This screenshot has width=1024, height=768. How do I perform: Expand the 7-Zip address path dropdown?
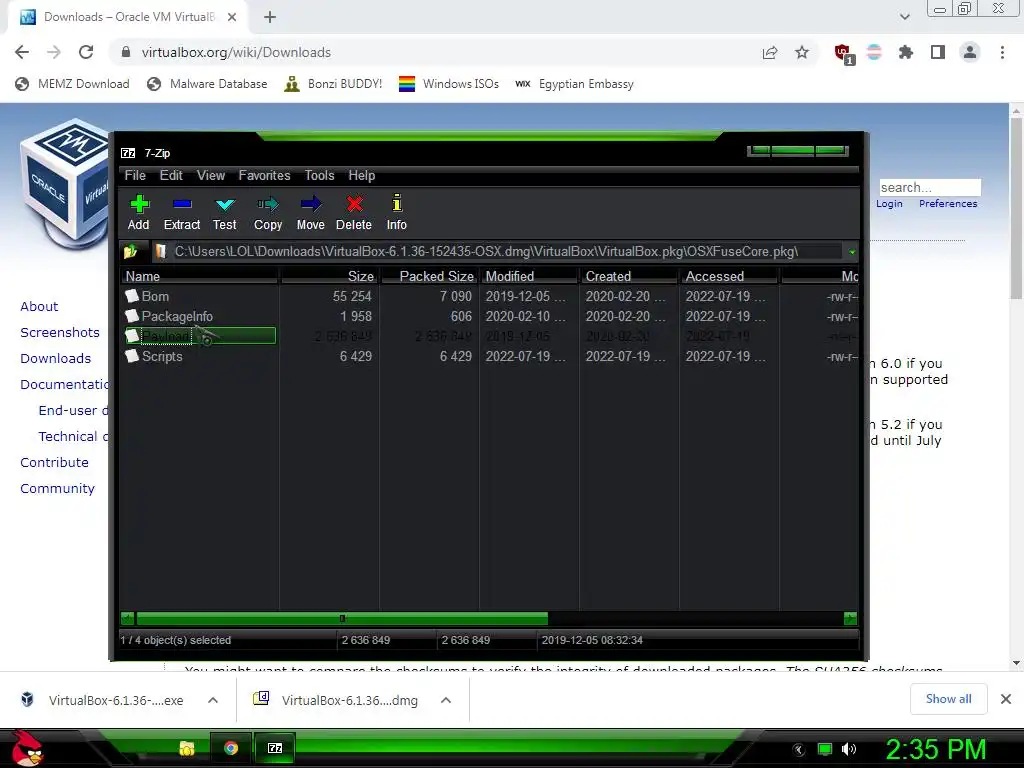point(852,252)
